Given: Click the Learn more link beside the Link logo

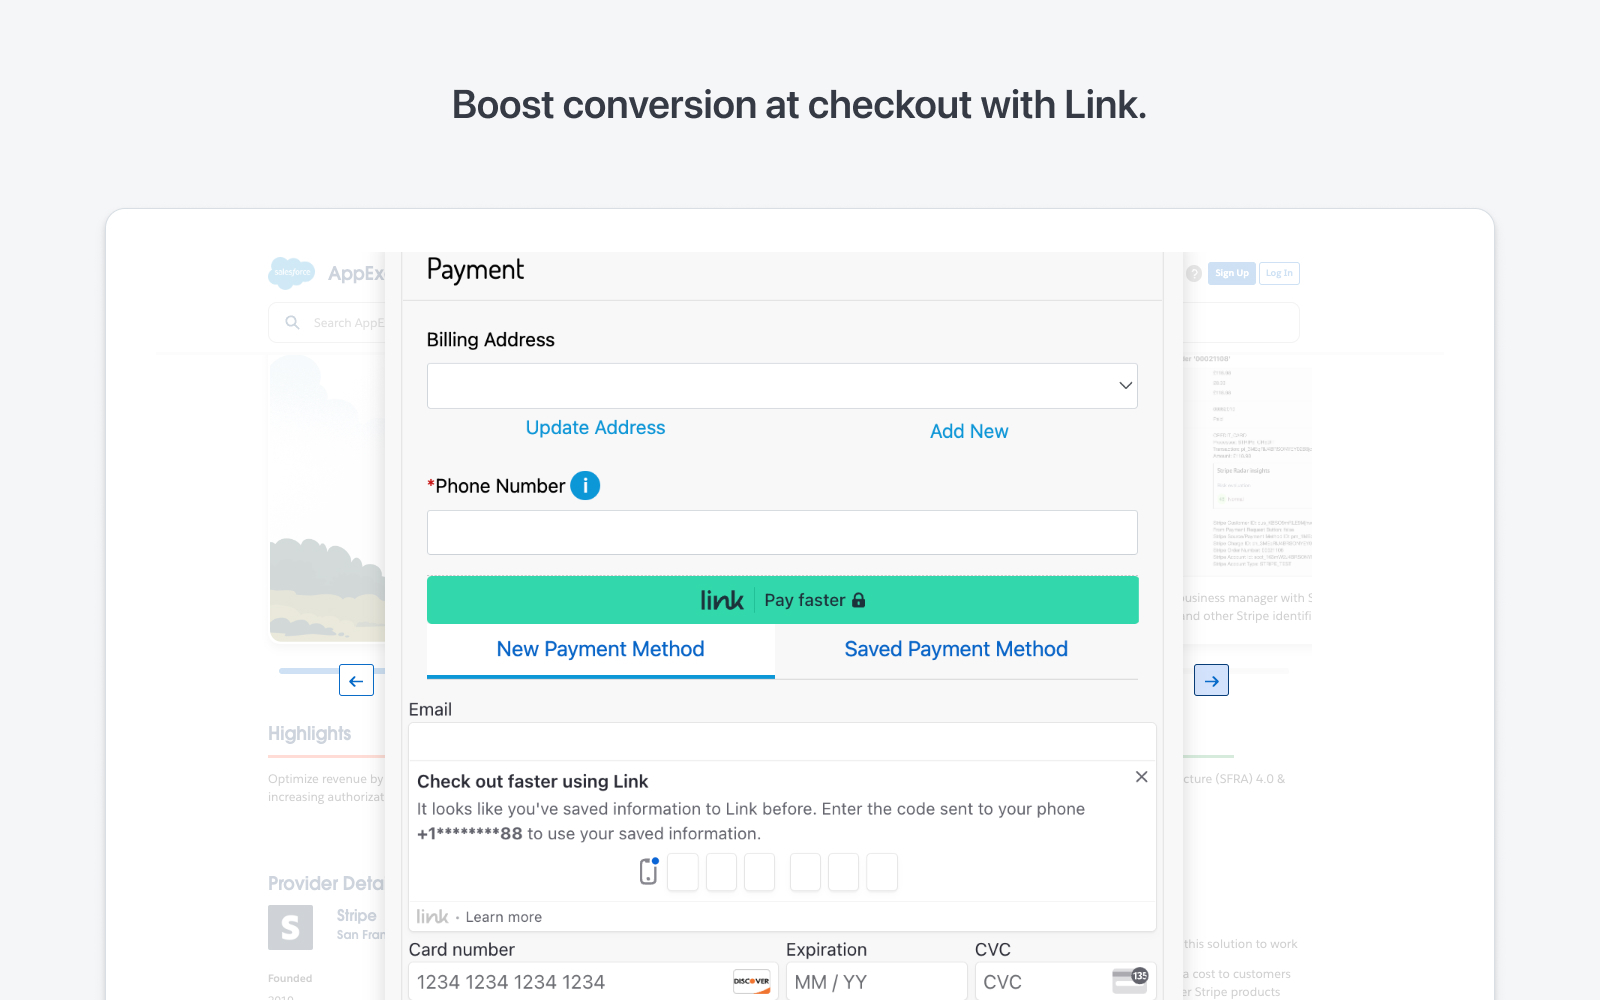Looking at the screenshot, I should point(502,916).
